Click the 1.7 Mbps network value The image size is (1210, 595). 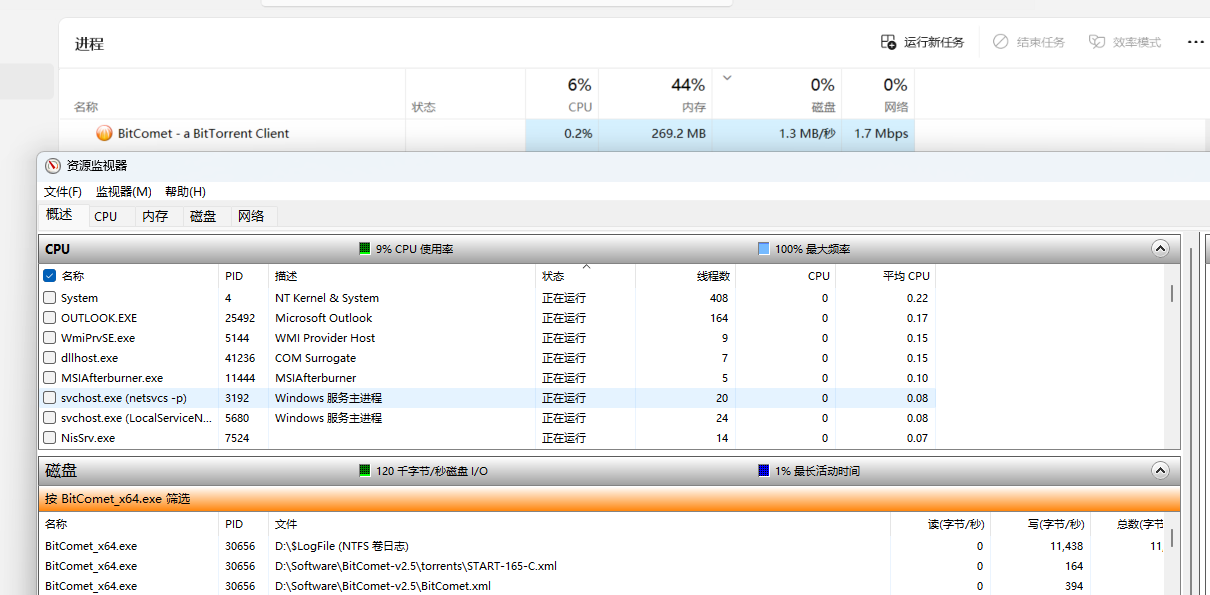(881, 133)
